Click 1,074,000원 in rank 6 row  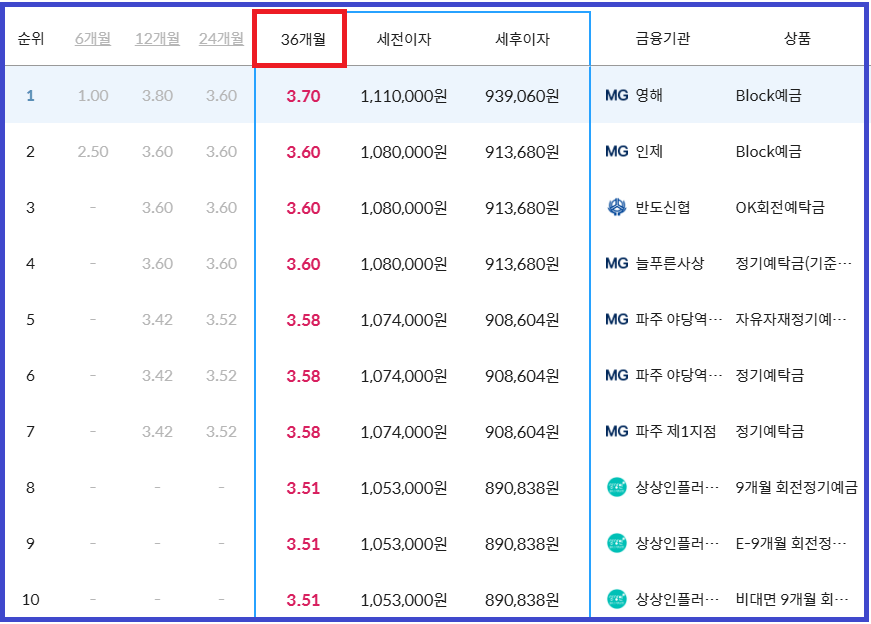click(x=404, y=376)
